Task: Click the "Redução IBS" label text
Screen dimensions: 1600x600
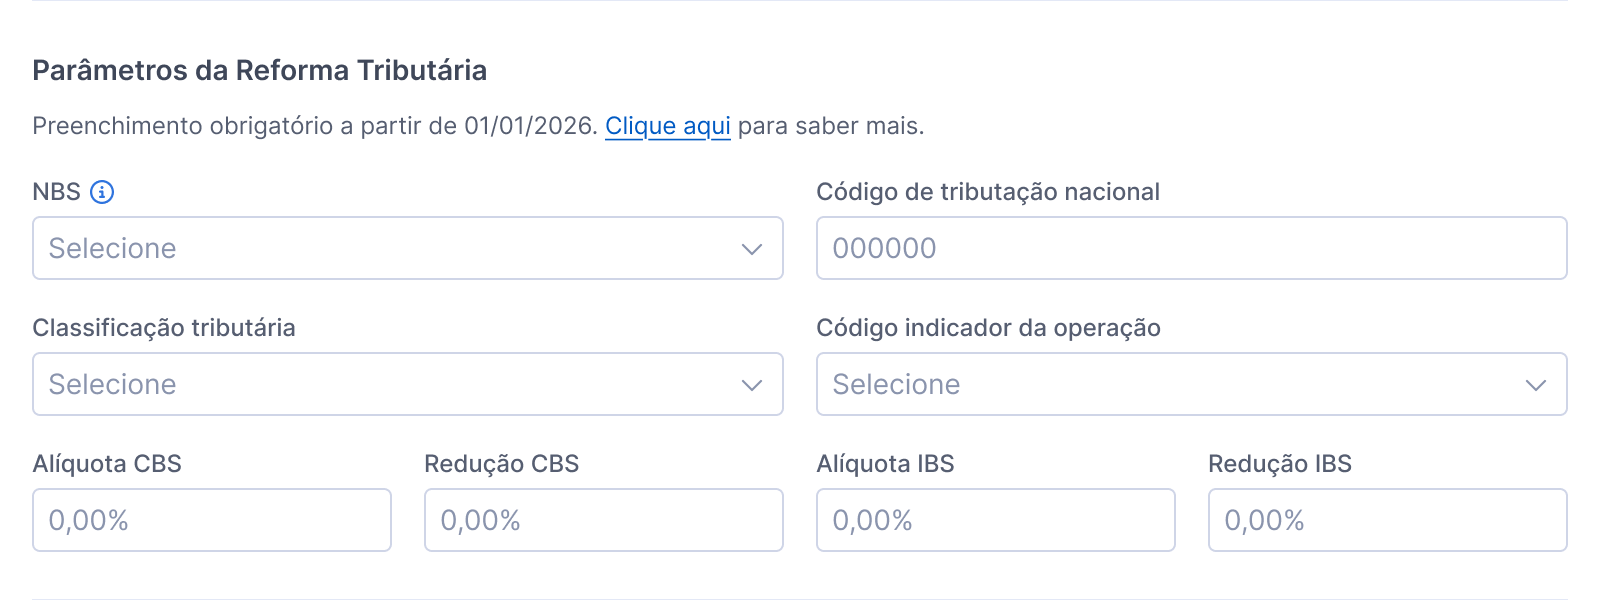Action: (1280, 464)
